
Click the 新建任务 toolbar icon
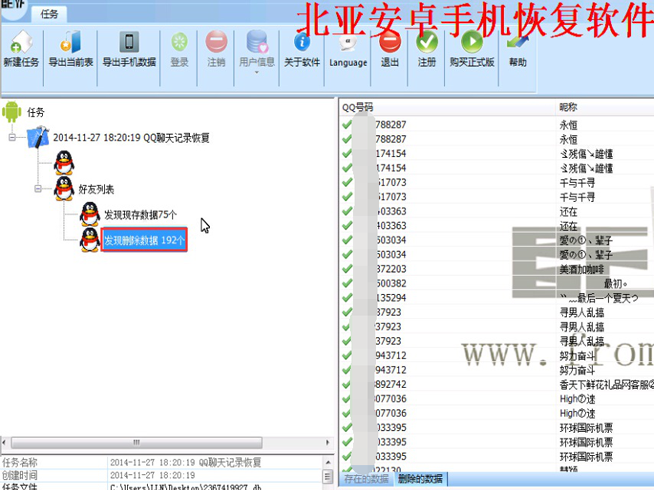(21, 43)
